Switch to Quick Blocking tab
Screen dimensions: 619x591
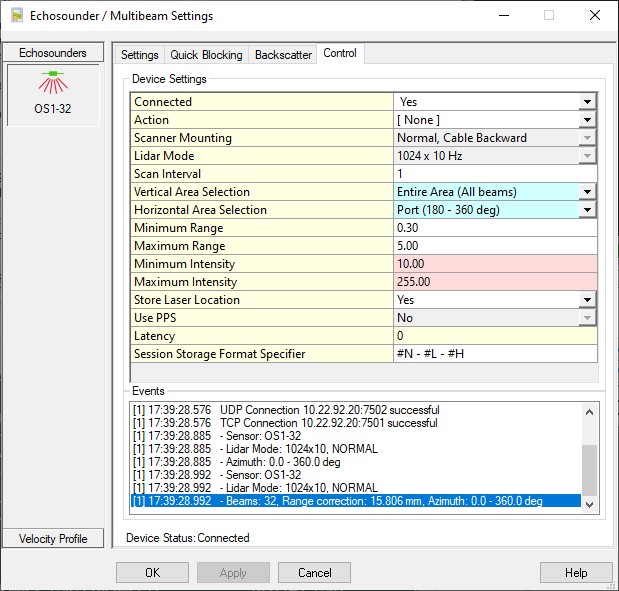pos(206,54)
